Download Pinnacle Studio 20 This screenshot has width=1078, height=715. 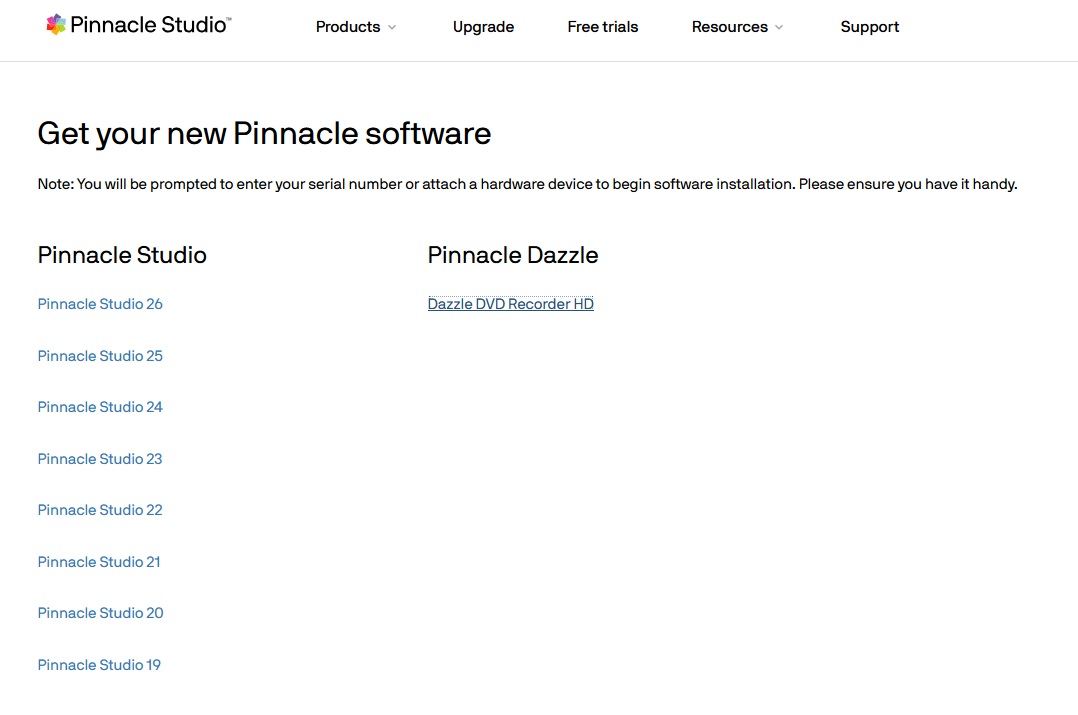pos(100,613)
